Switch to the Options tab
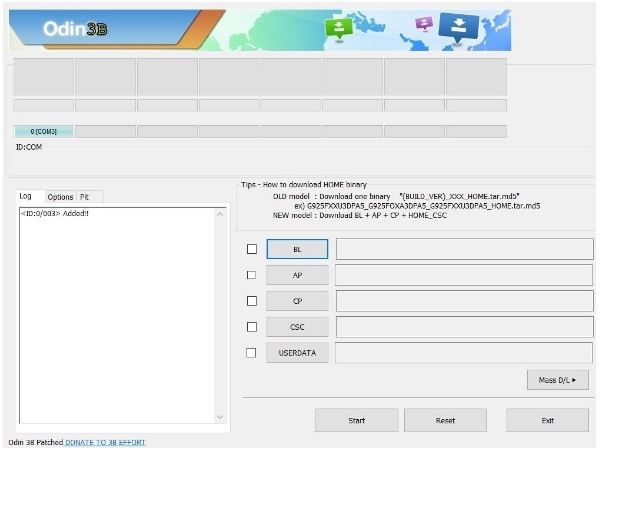 [60, 197]
